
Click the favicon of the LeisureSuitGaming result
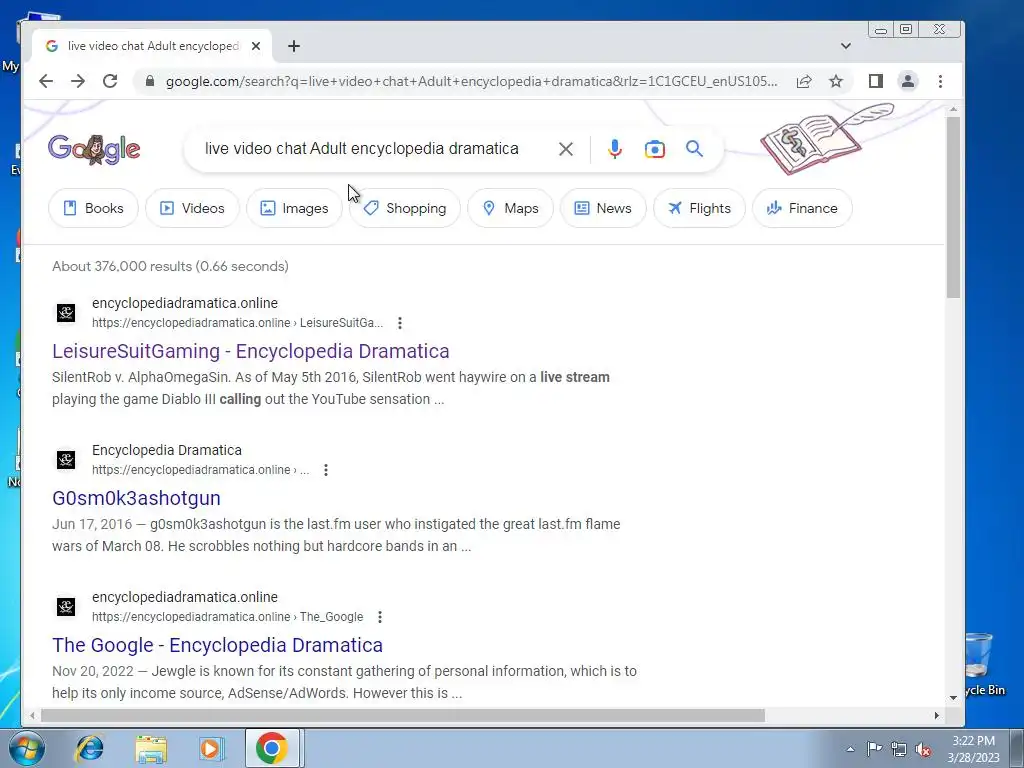coord(65,313)
